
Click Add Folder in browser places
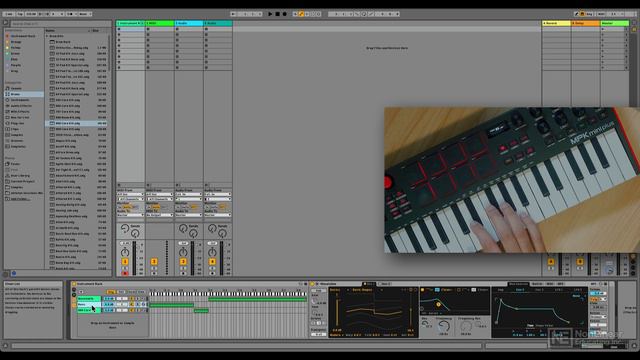[x=20, y=199]
